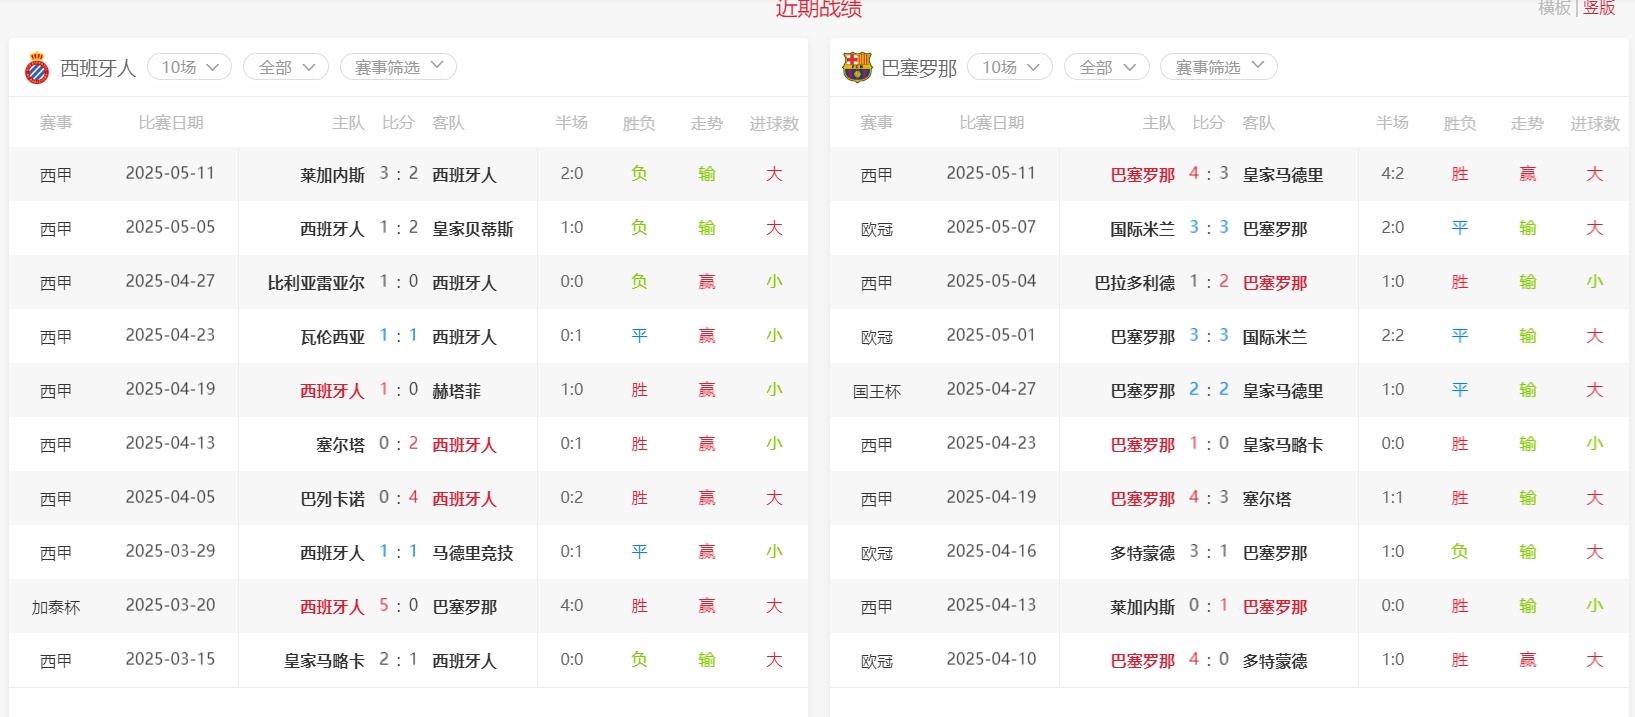Viewport: 1635px width, 717px height.
Task: Click the 比利亚雷亚尔 team name
Action: coord(316,283)
